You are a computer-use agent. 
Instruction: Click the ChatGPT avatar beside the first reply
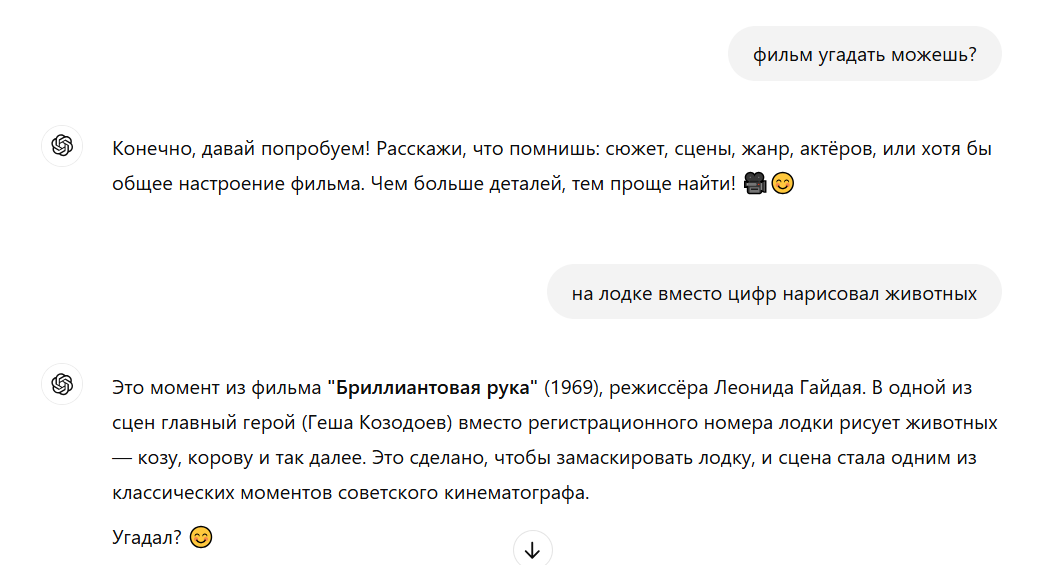click(62, 146)
